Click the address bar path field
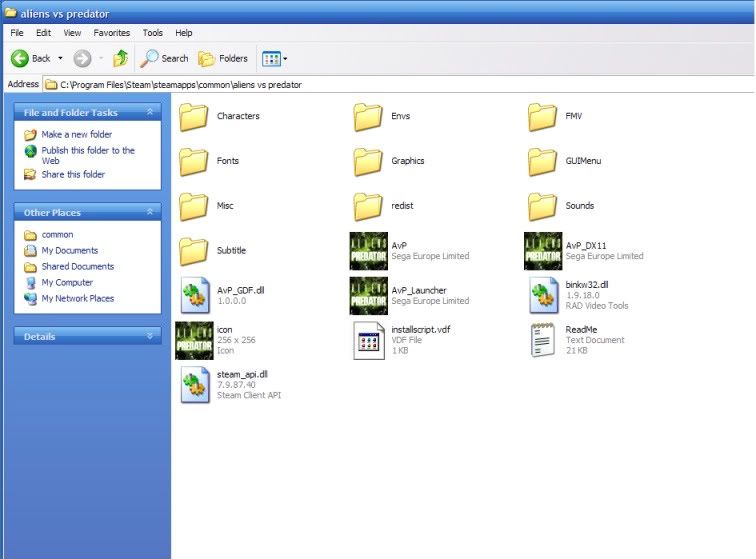 [x=399, y=85]
